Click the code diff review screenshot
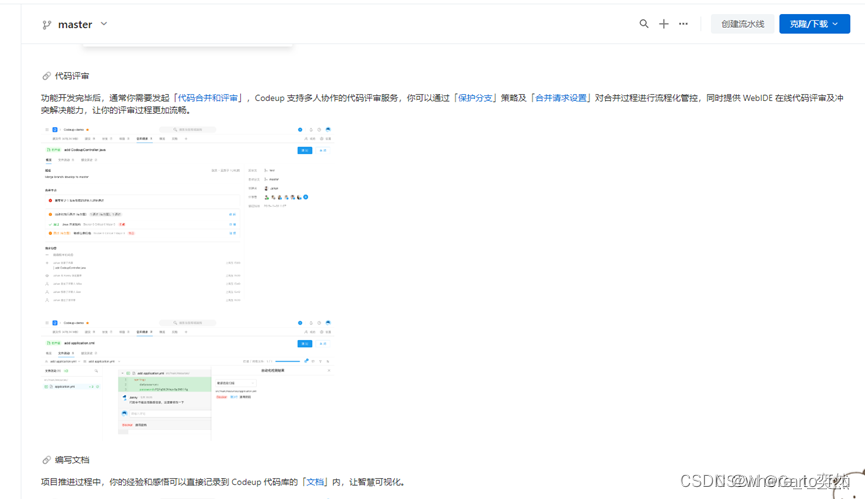 pyautogui.click(x=188, y=379)
